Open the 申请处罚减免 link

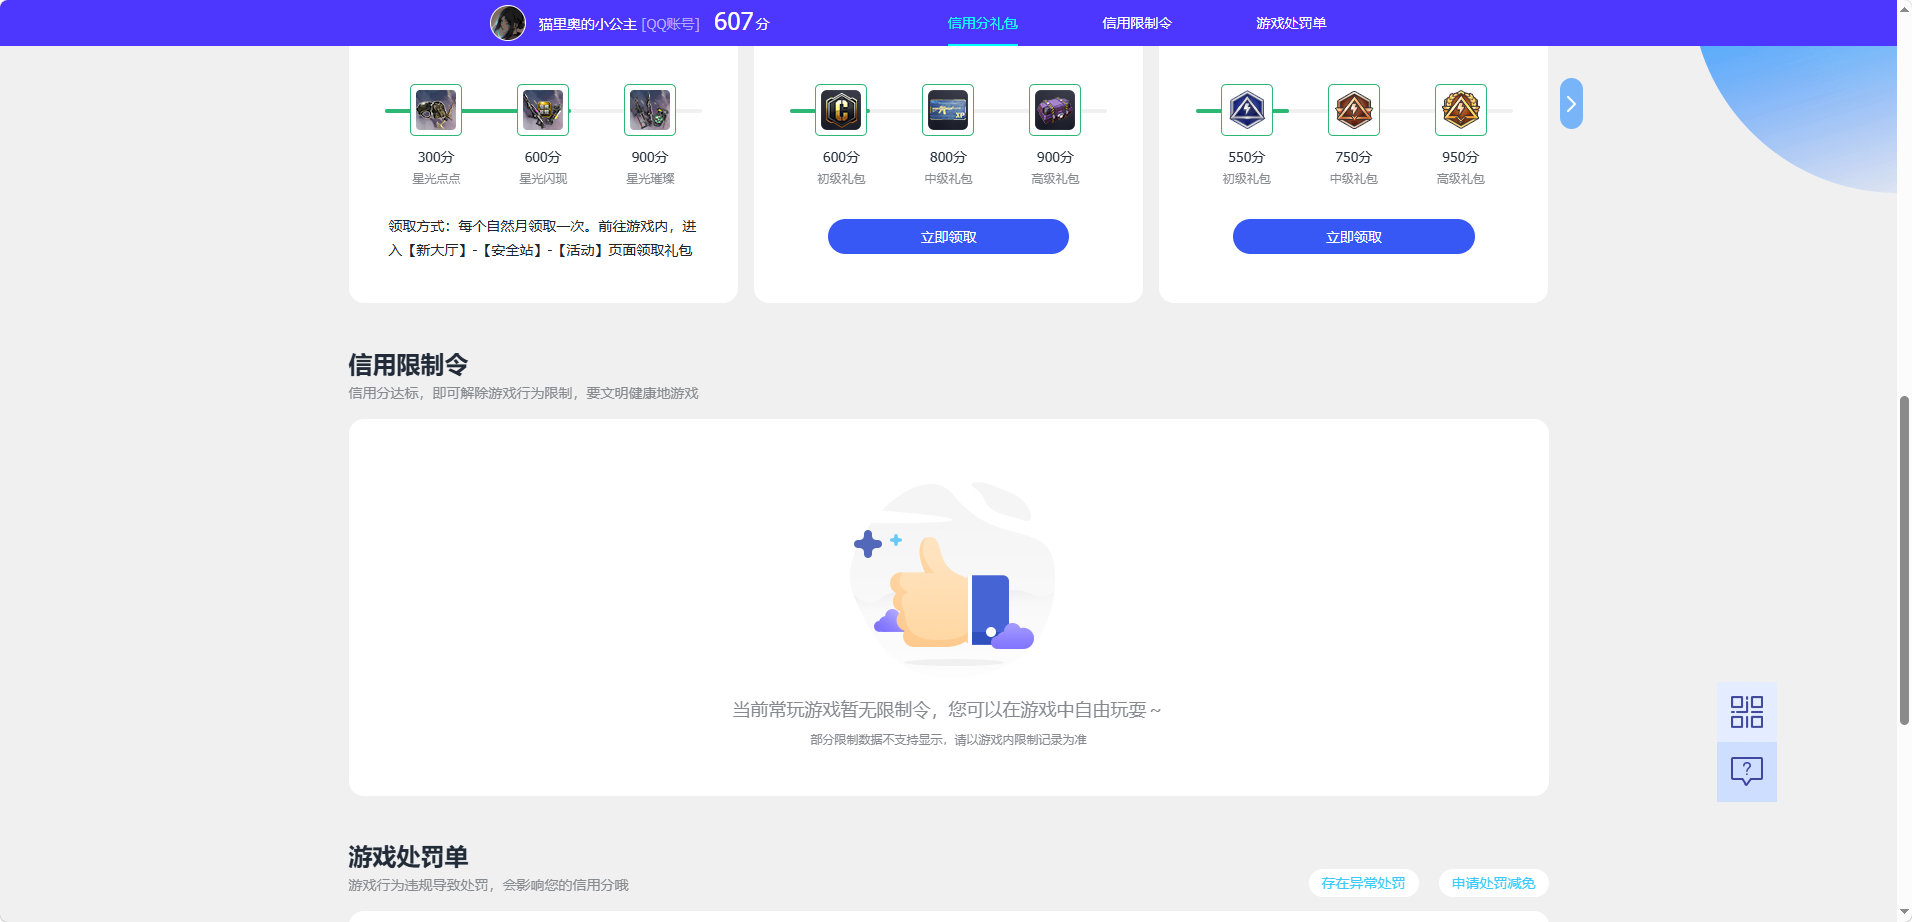point(1493,883)
